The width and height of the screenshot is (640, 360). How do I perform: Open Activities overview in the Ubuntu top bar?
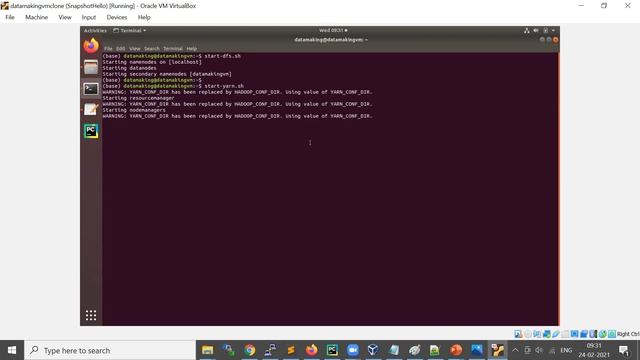[95, 31]
